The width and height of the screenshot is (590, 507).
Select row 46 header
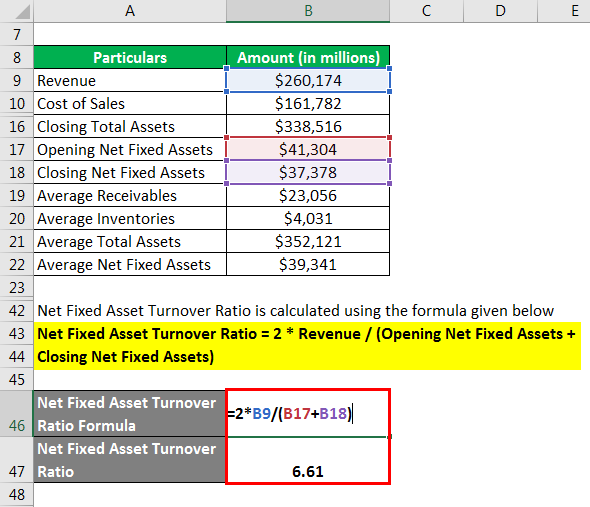17,414
